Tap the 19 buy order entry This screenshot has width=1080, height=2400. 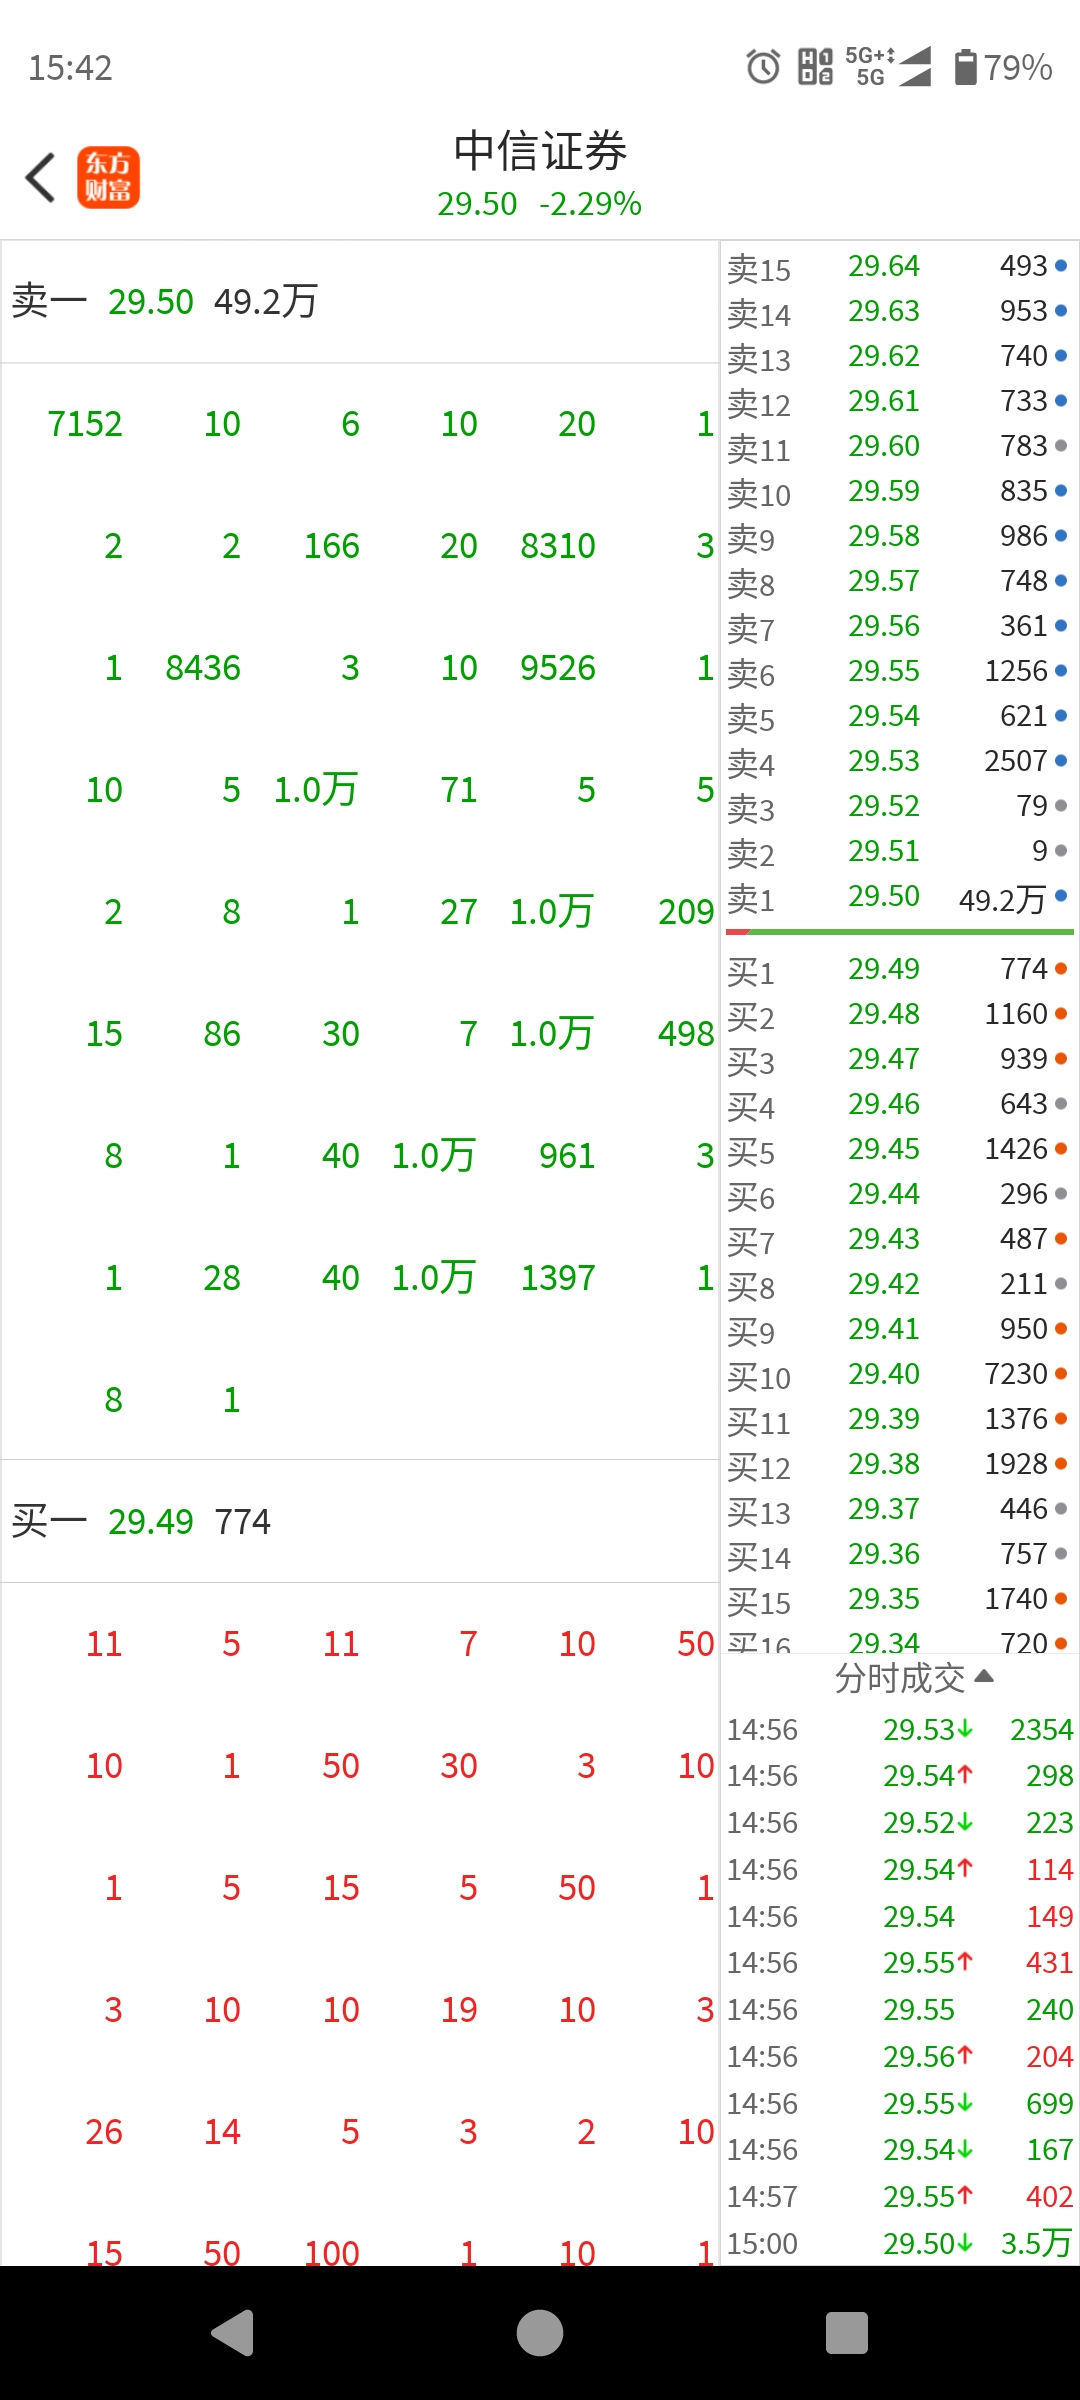point(459,2010)
